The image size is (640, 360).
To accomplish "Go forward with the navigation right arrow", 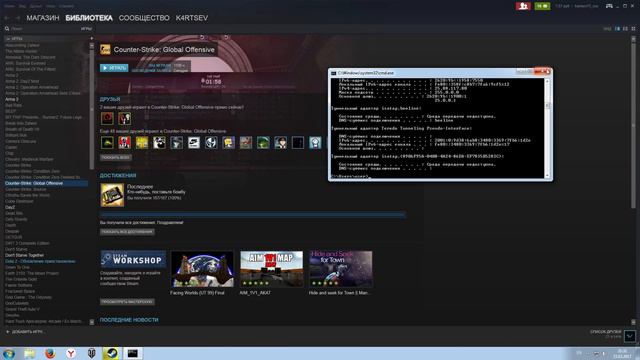I will [18, 18].
